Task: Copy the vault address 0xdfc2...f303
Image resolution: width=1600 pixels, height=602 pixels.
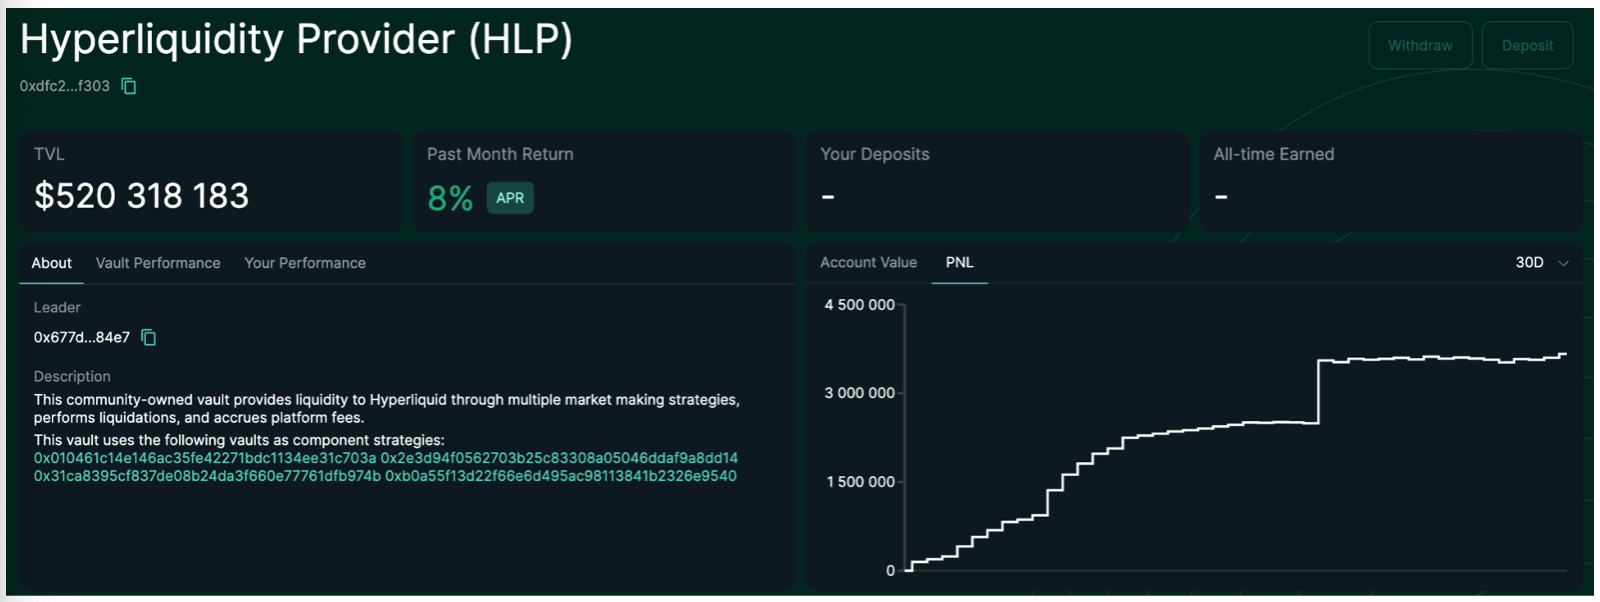Action: [x=129, y=86]
